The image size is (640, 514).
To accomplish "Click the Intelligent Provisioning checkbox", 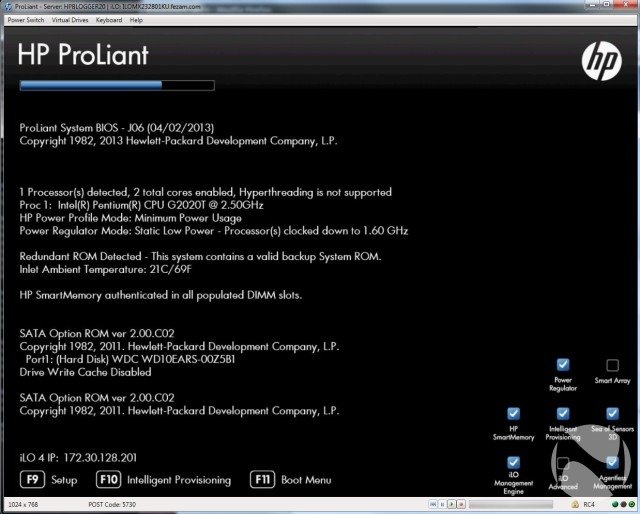I will (x=563, y=414).
